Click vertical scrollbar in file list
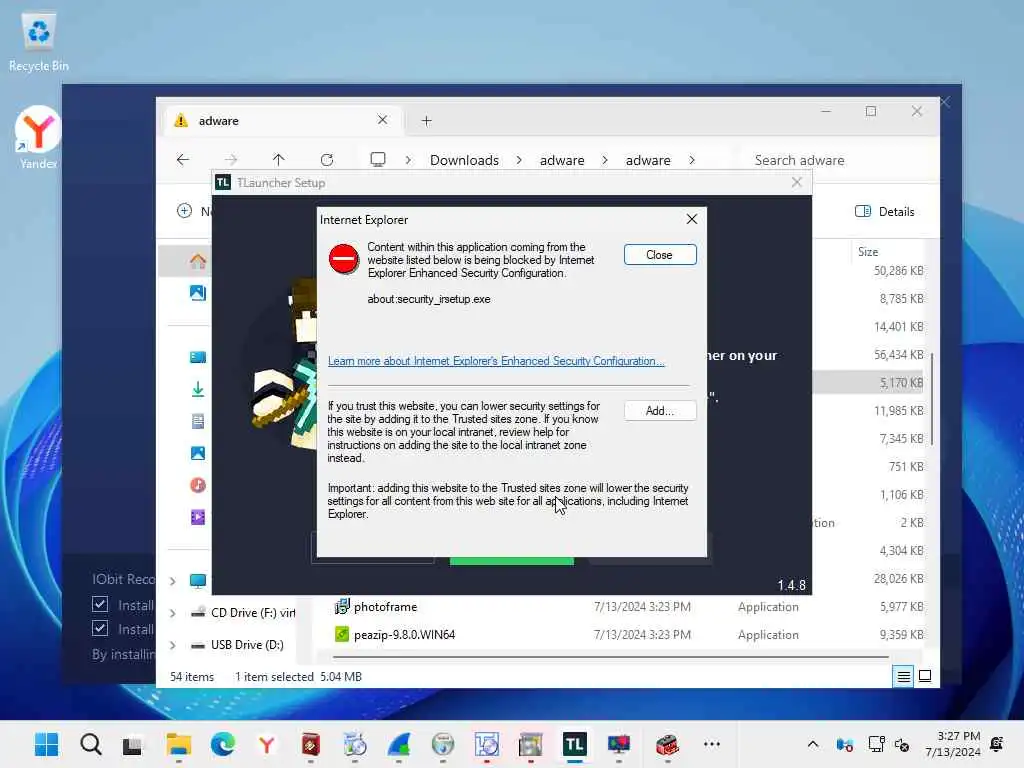1024x768 pixels. tap(932, 398)
